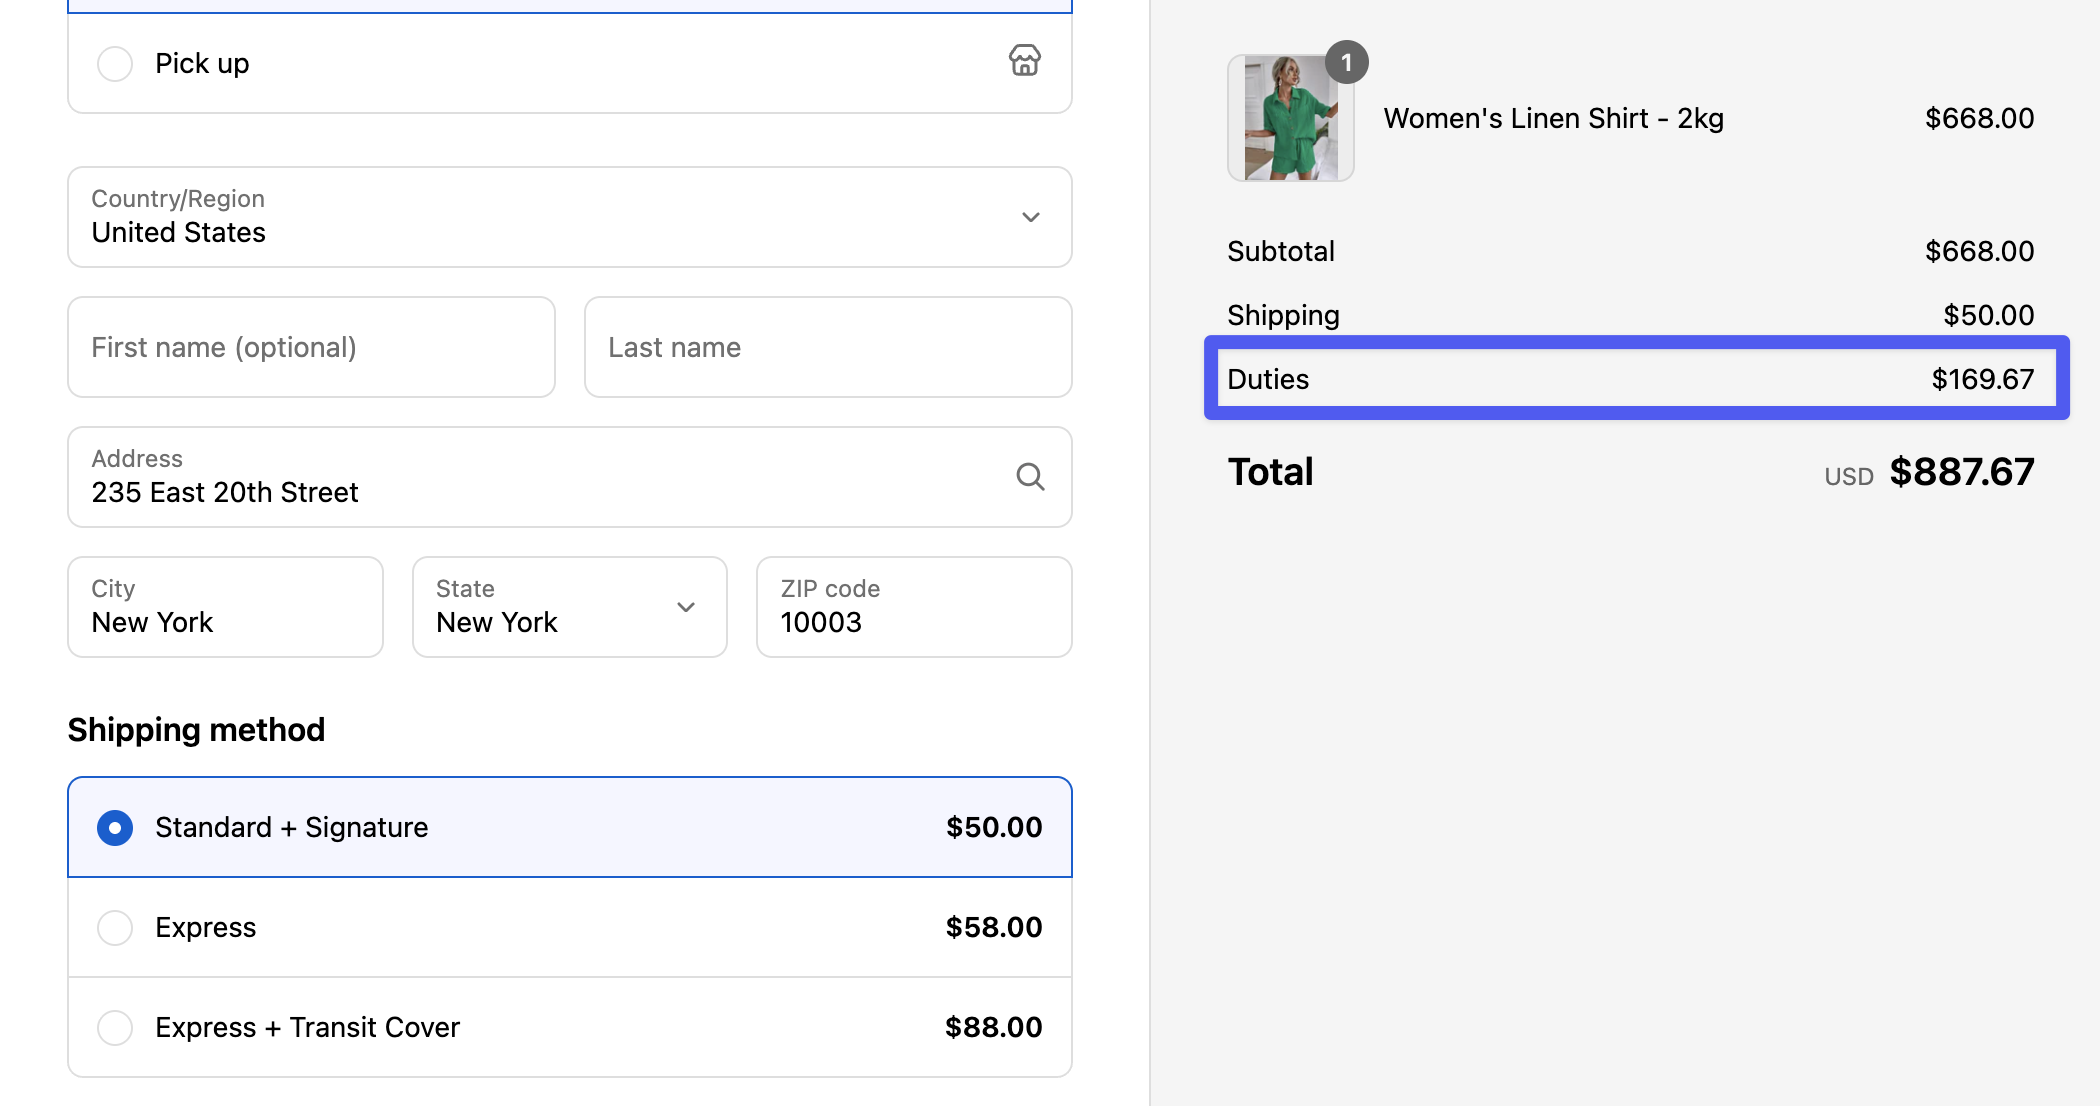This screenshot has height=1106, width=2100.
Task: Click the ZIP code field
Action: point(913,608)
